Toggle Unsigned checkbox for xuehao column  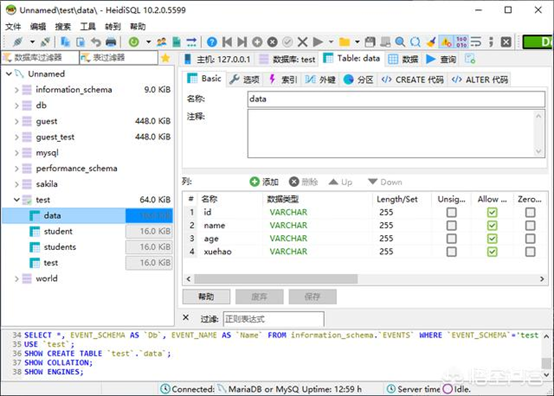click(452, 252)
